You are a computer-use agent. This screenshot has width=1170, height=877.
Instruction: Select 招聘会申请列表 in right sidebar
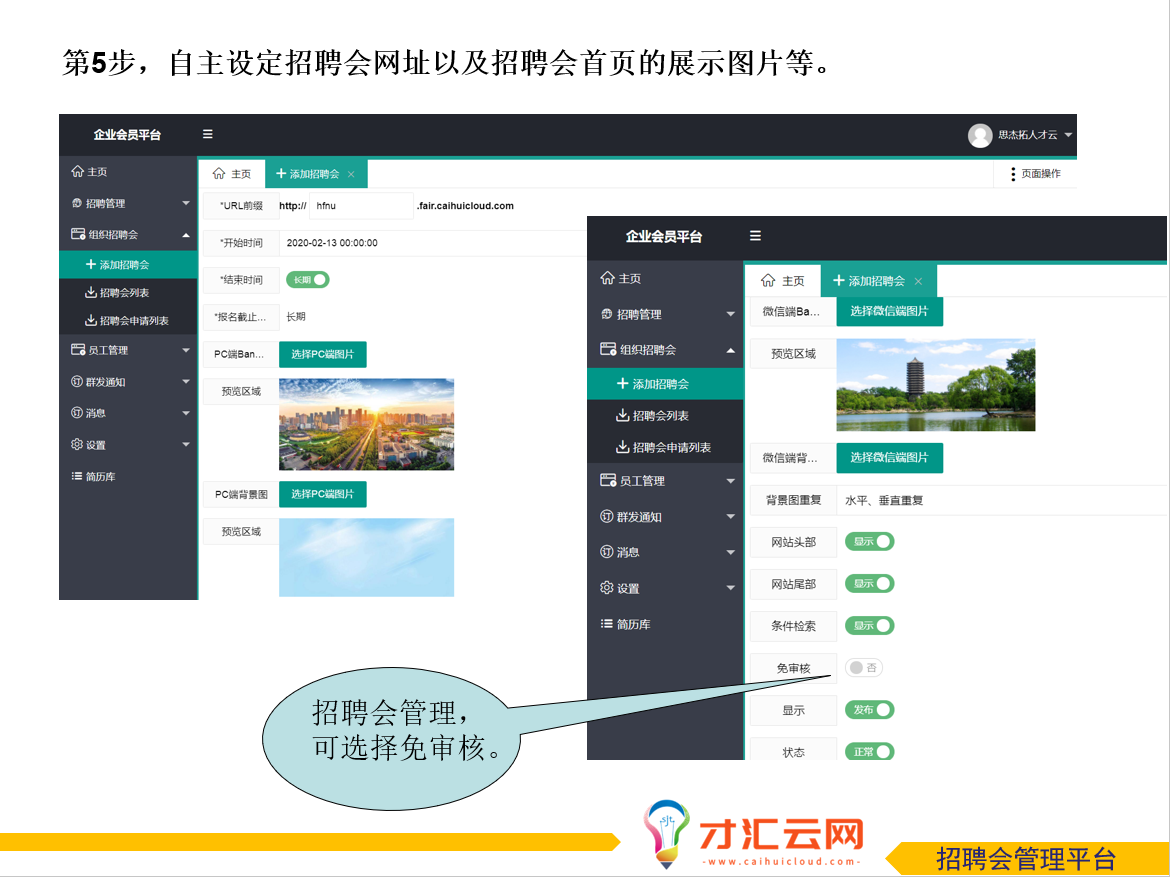[671, 447]
